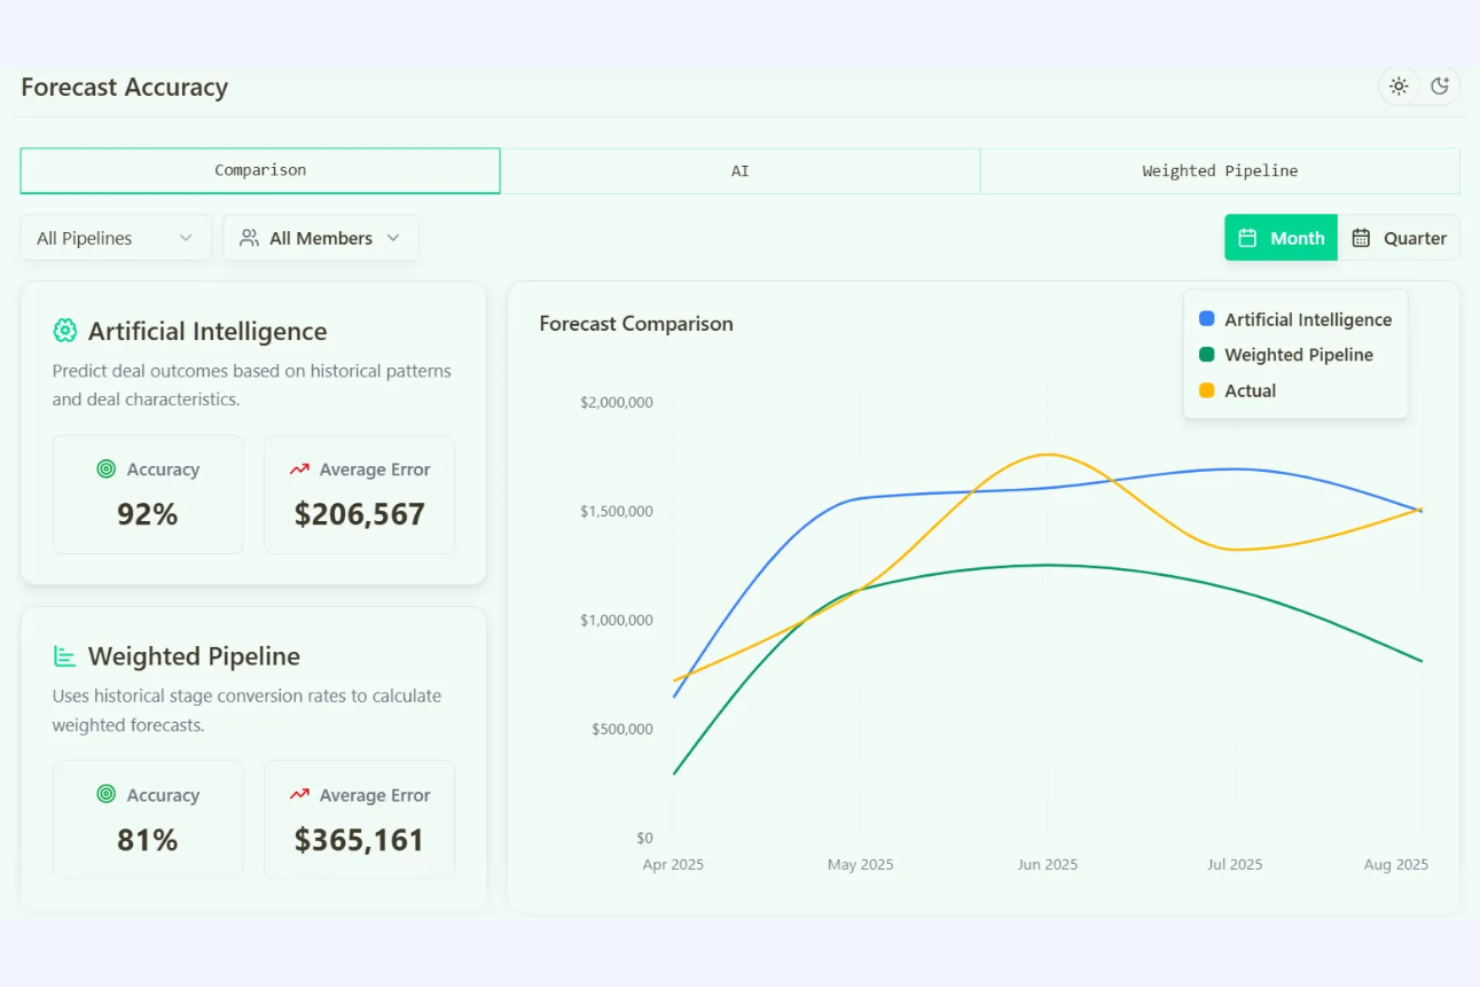Toggle the Actual line visibility in legend
Viewport: 1480px width, 987px height.
(x=1249, y=390)
